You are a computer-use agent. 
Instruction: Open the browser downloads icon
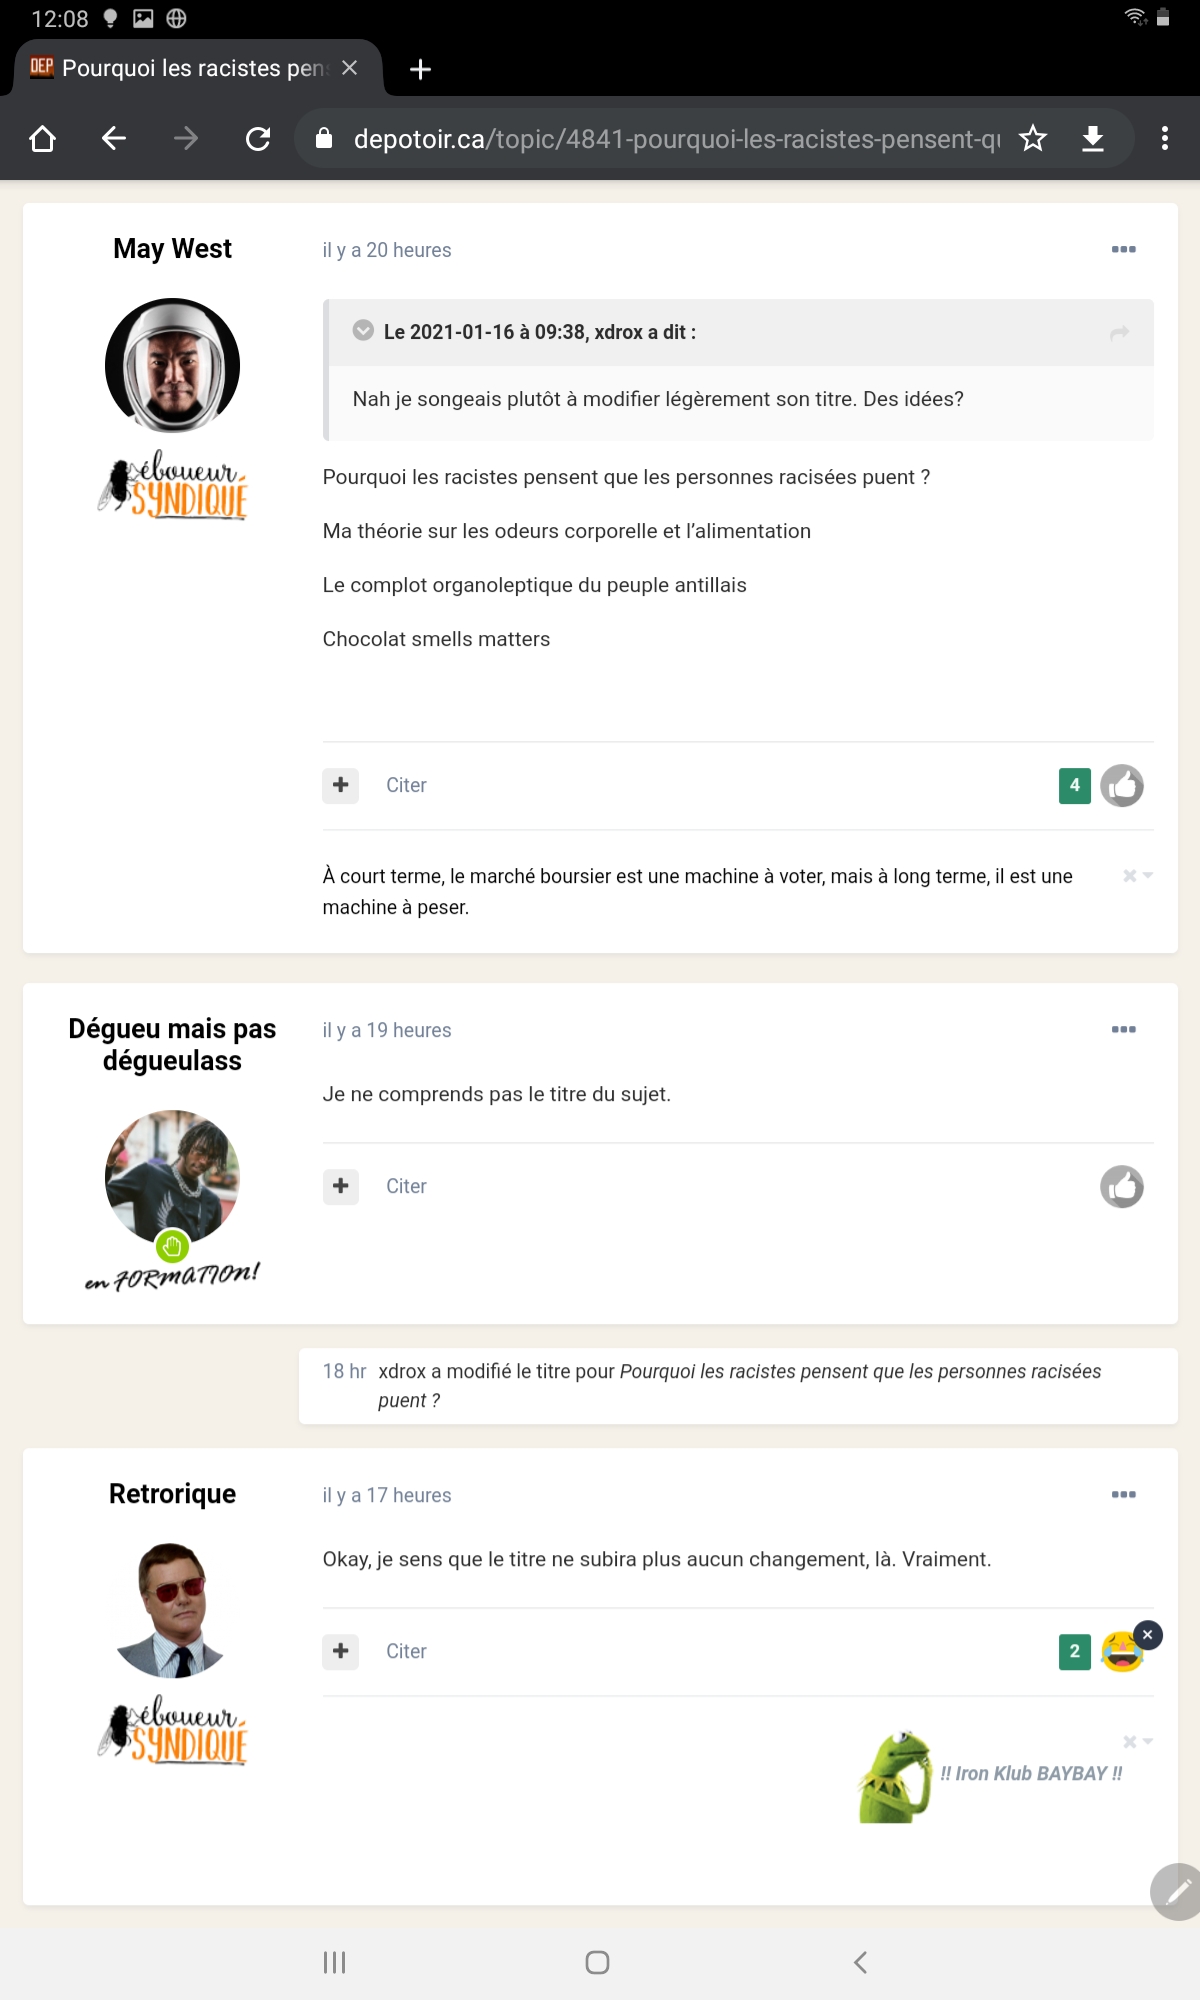click(x=1093, y=138)
